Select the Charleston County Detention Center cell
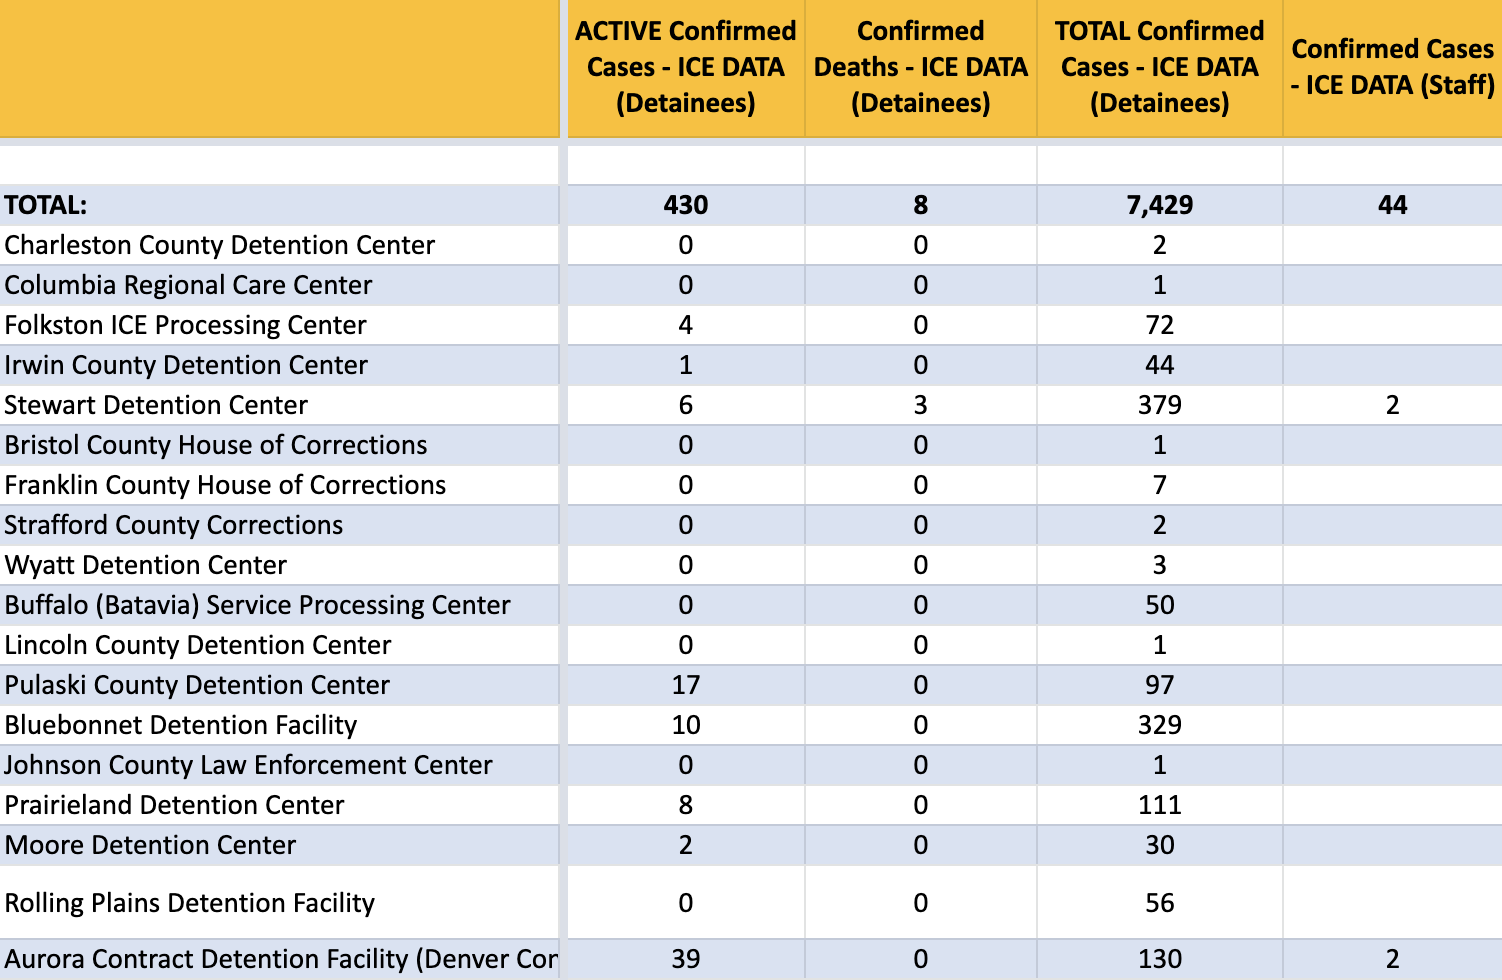 (x=220, y=245)
